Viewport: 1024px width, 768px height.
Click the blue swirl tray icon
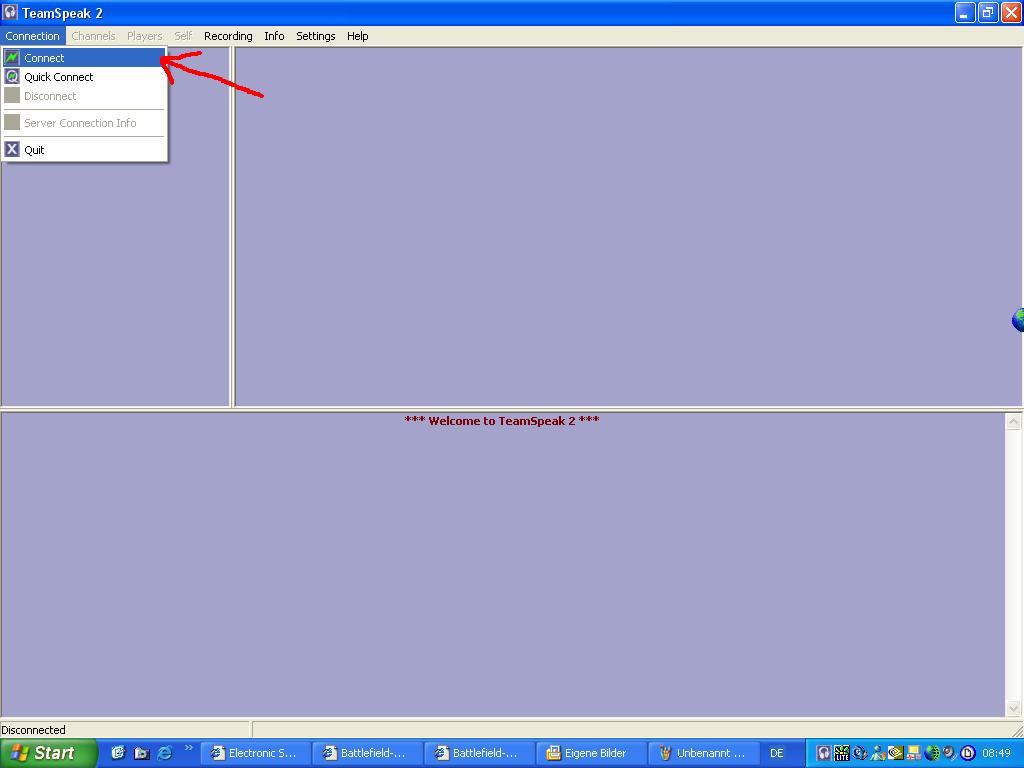860,753
